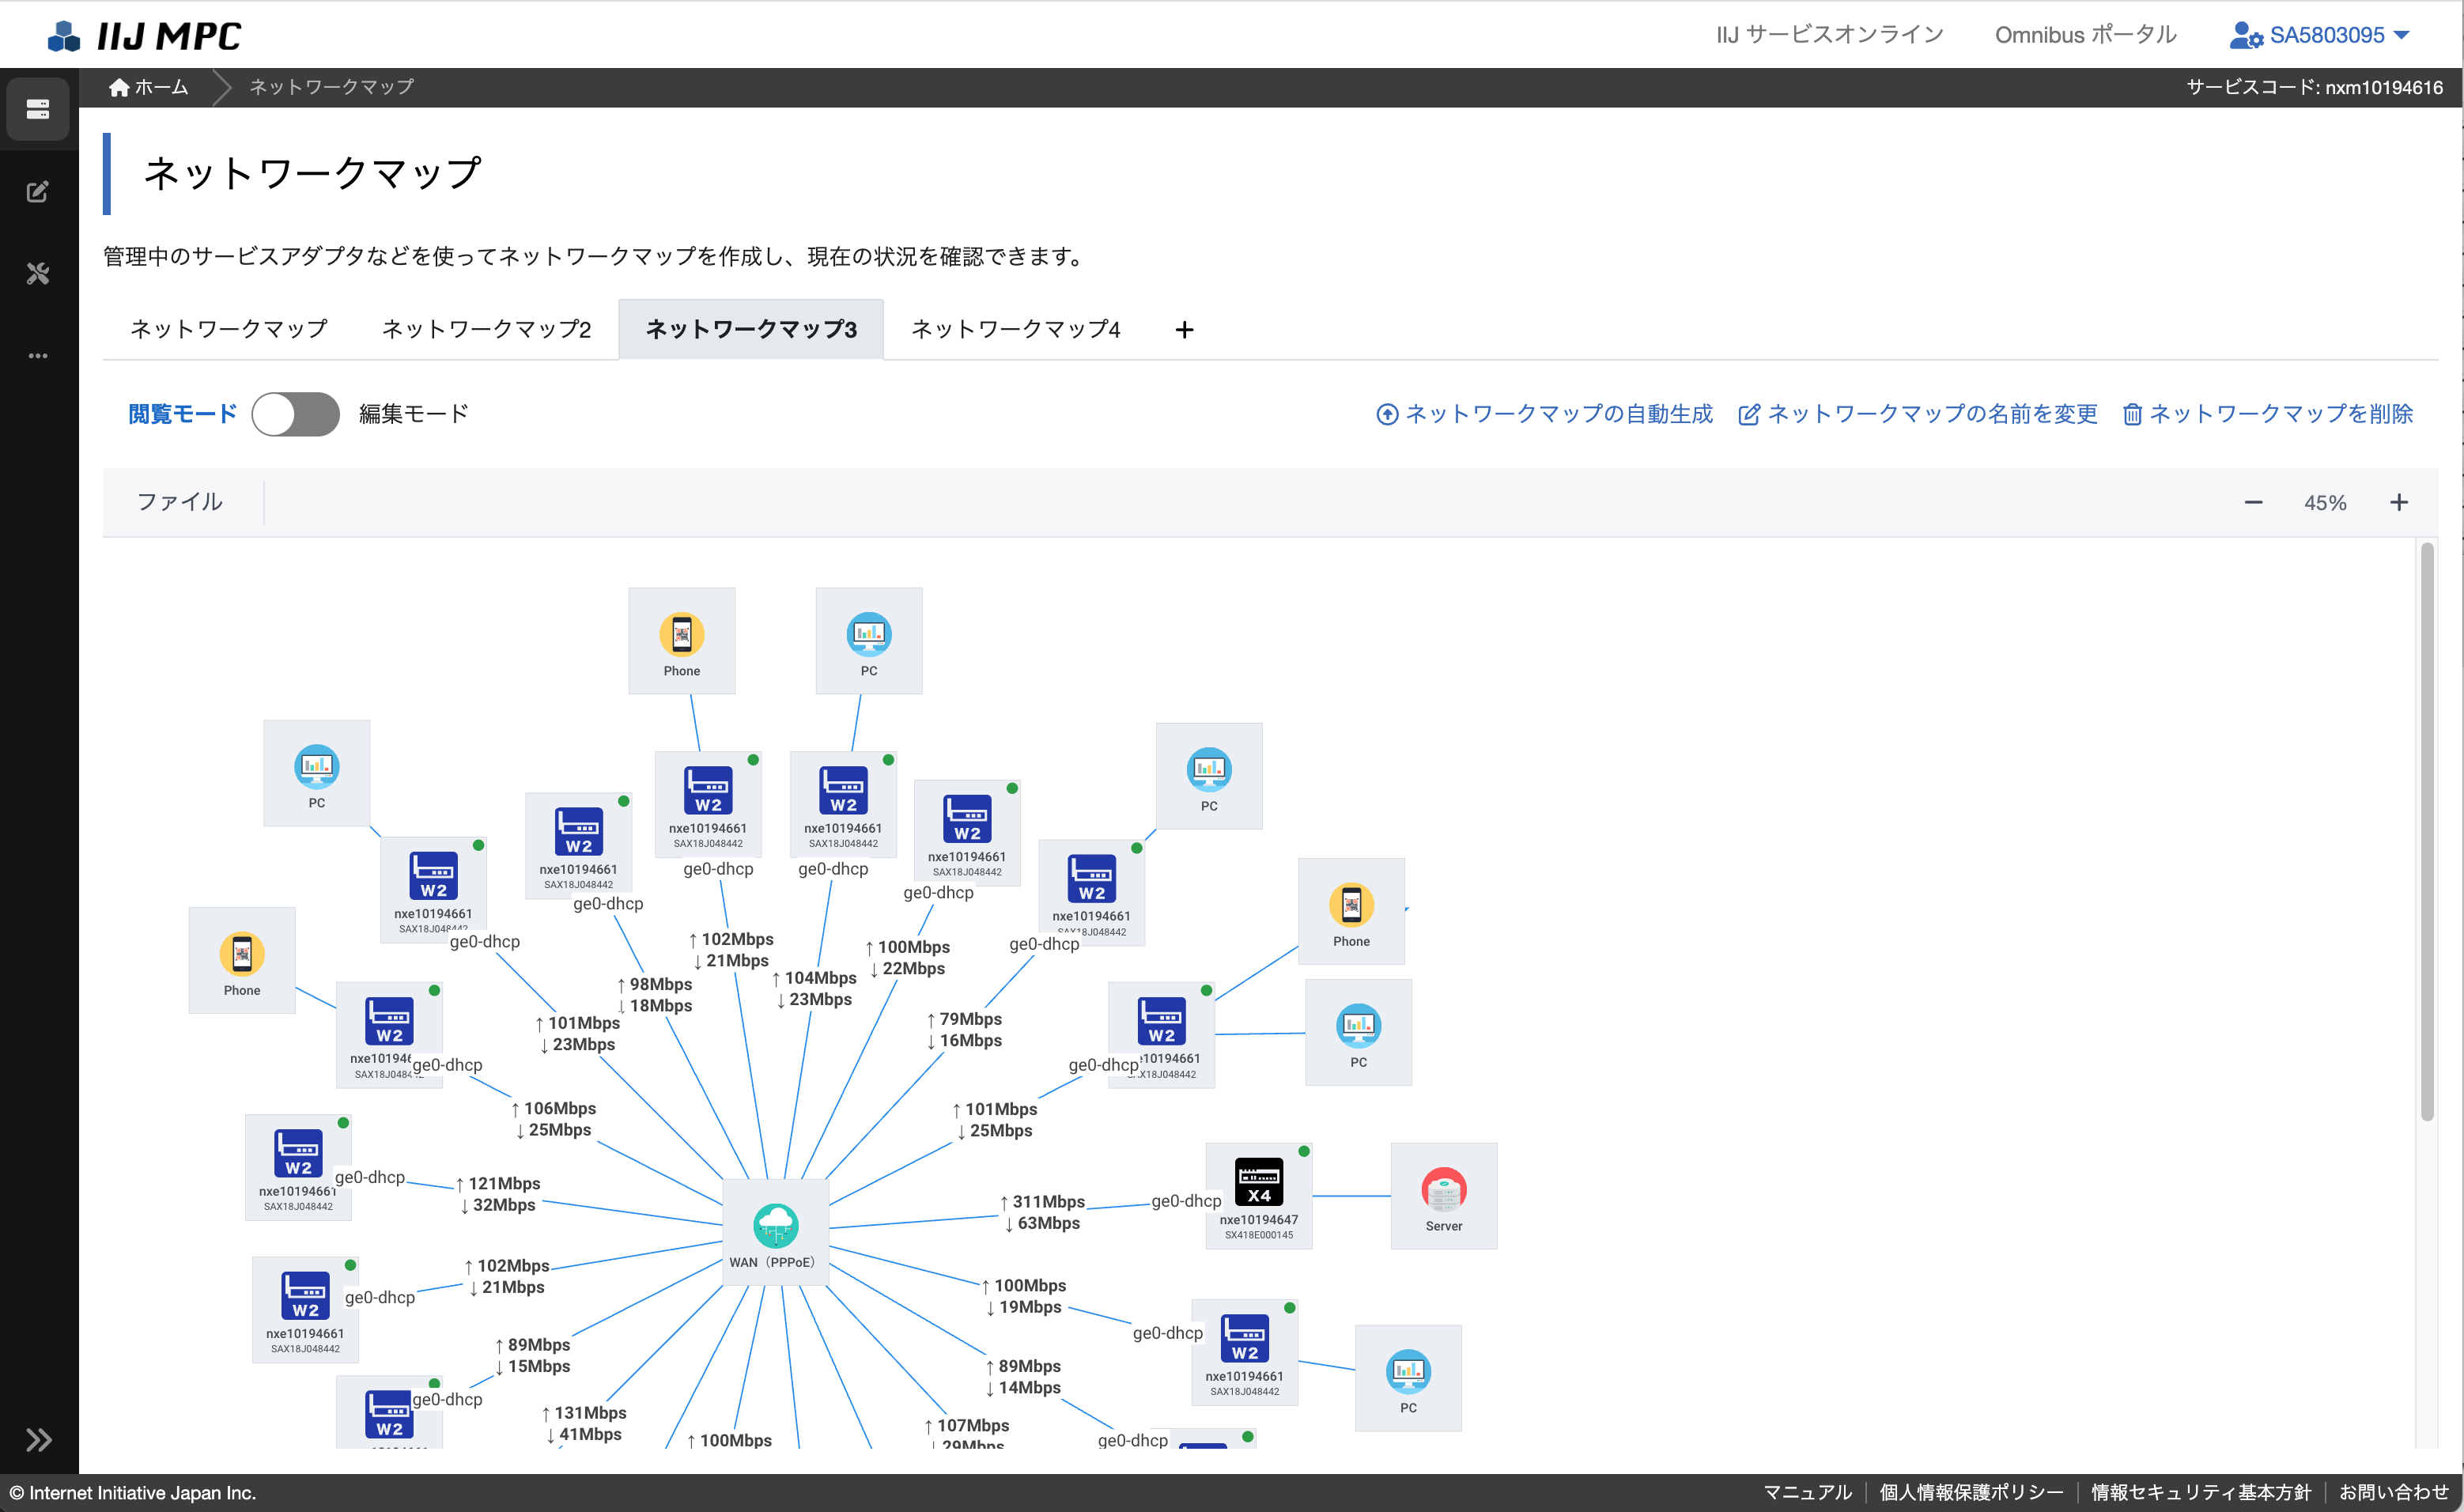
Task: Click the server list icon in sidebar
Action: (x=38, y=109)
